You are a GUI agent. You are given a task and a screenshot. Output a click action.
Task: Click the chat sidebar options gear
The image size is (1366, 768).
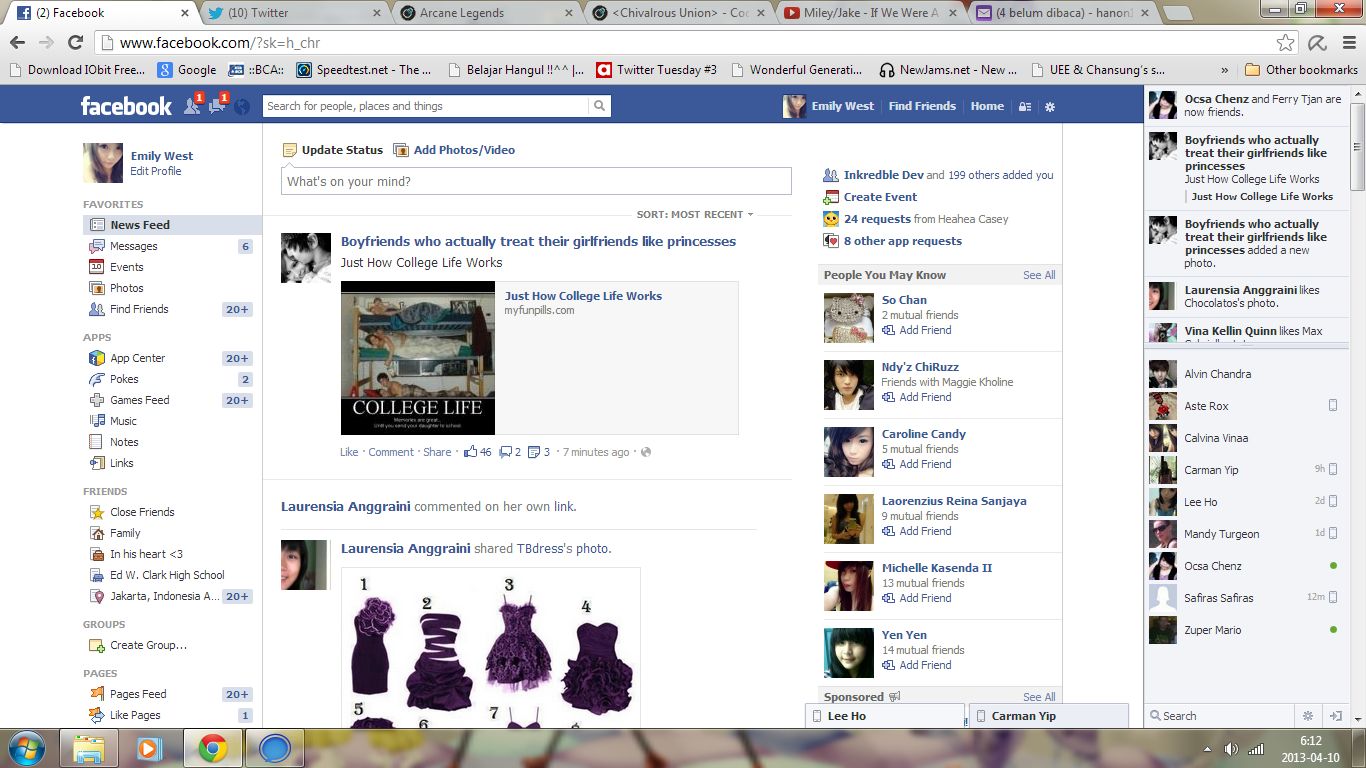[x=1307, y=716]
